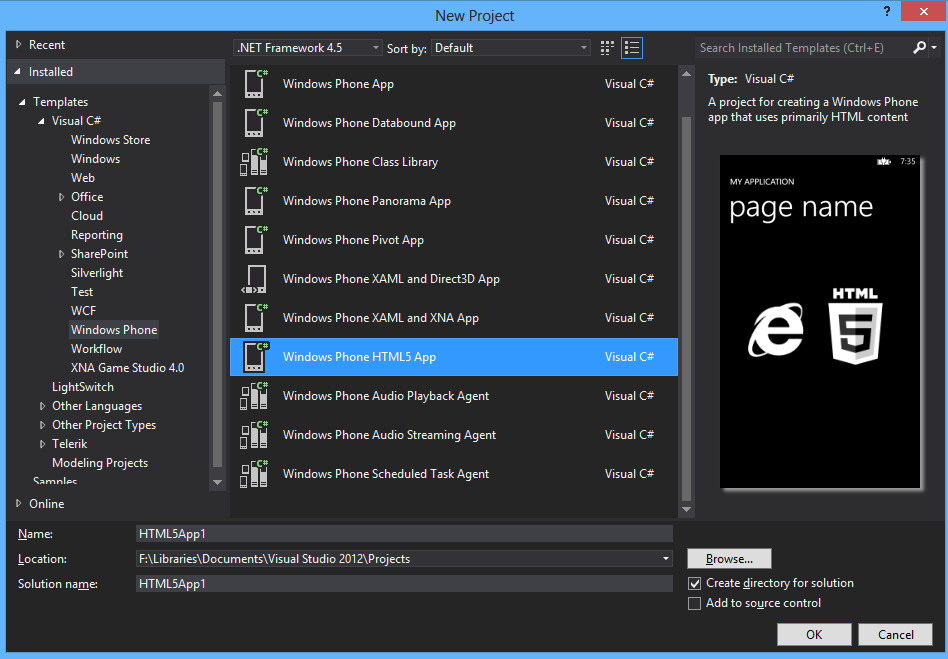Click the Audio Playback Agent template icon
Image resolution: width=948 pixels, height=659 pixels.
tap(255, 396)
